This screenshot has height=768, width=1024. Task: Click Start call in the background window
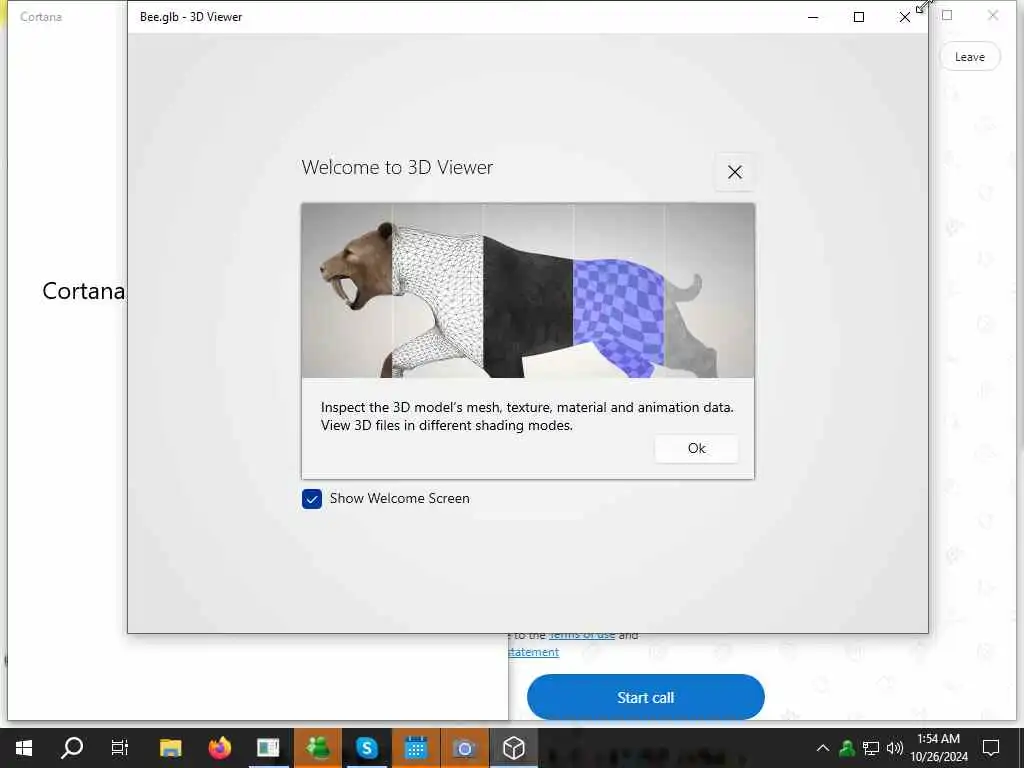pyautogui.click(x=645, y=697)
